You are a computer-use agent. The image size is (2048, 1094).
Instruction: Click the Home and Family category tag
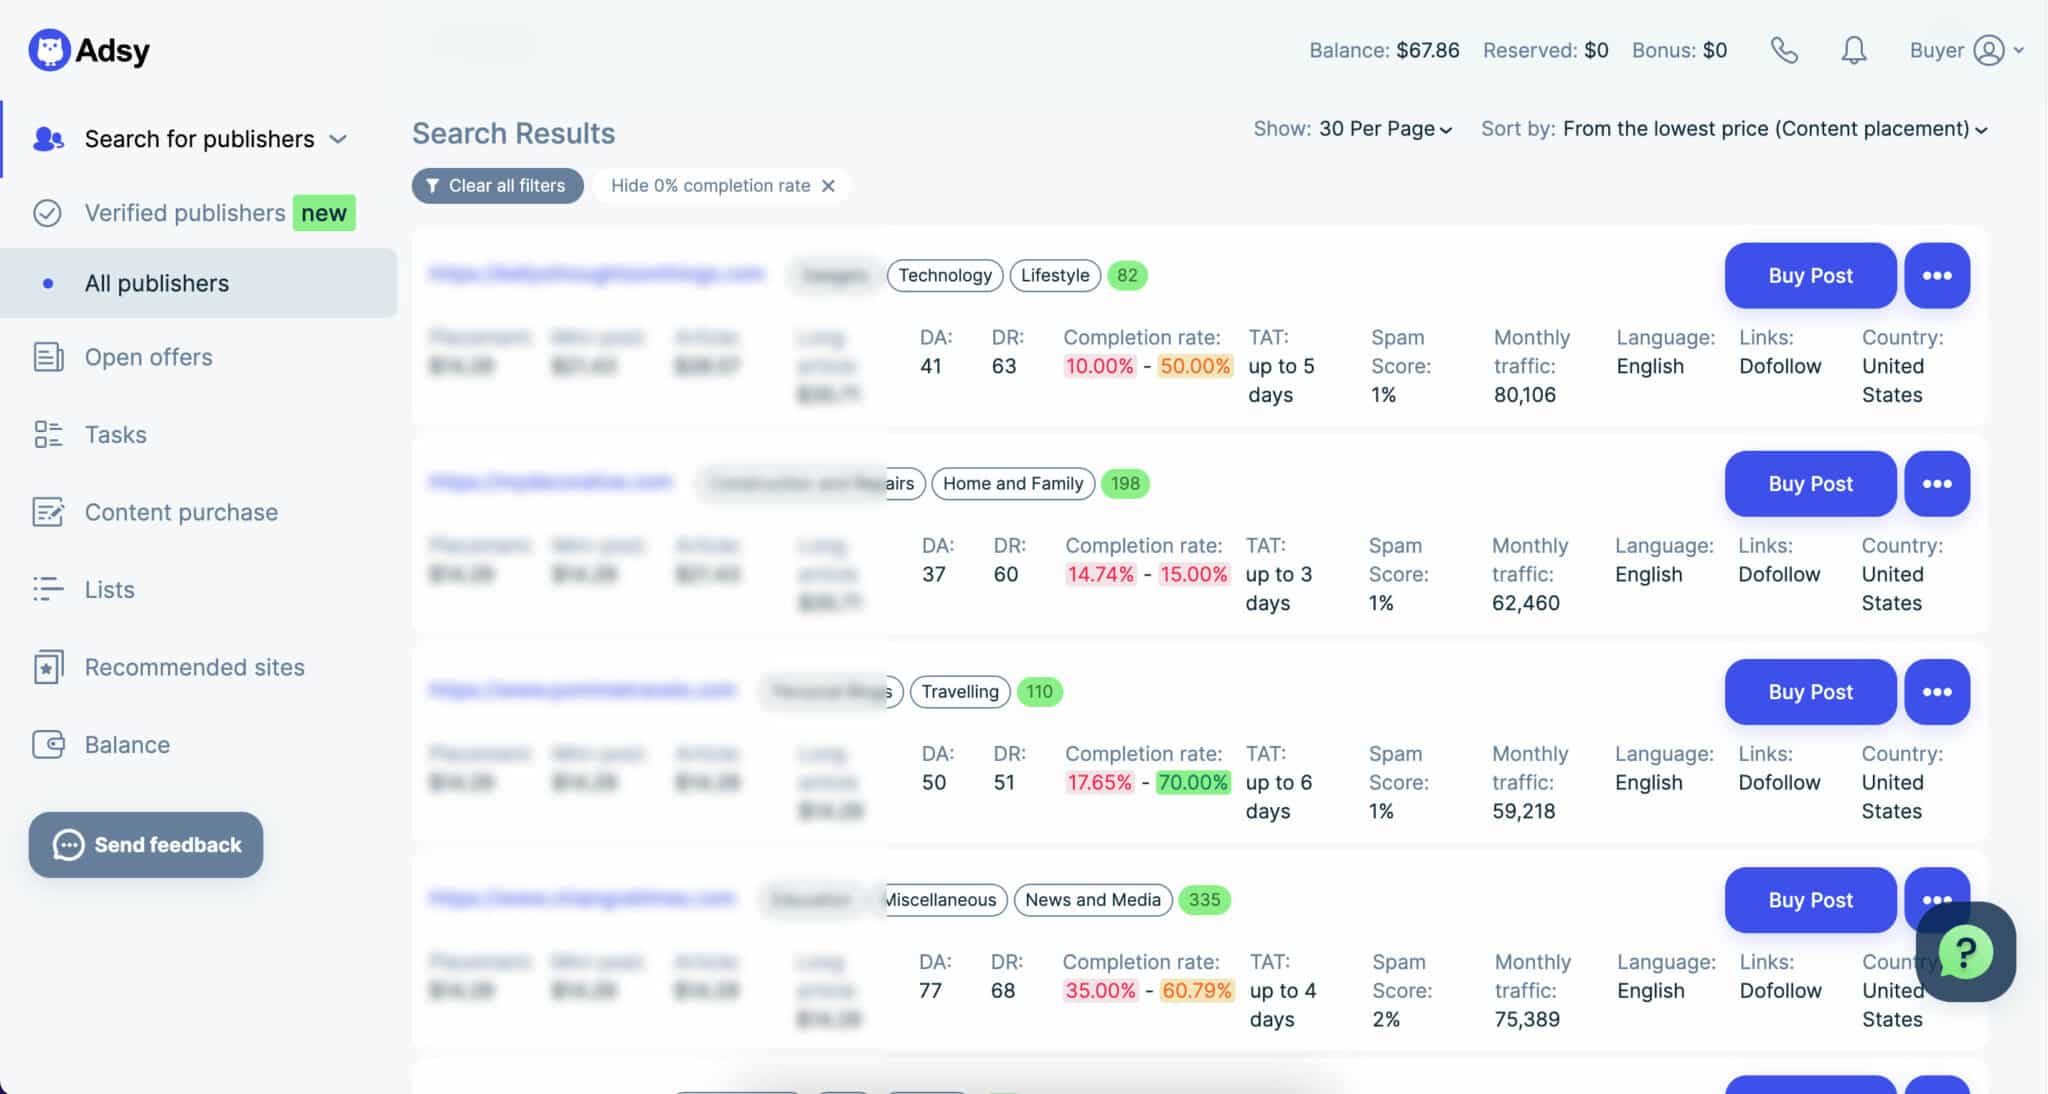coord(1013,483)
